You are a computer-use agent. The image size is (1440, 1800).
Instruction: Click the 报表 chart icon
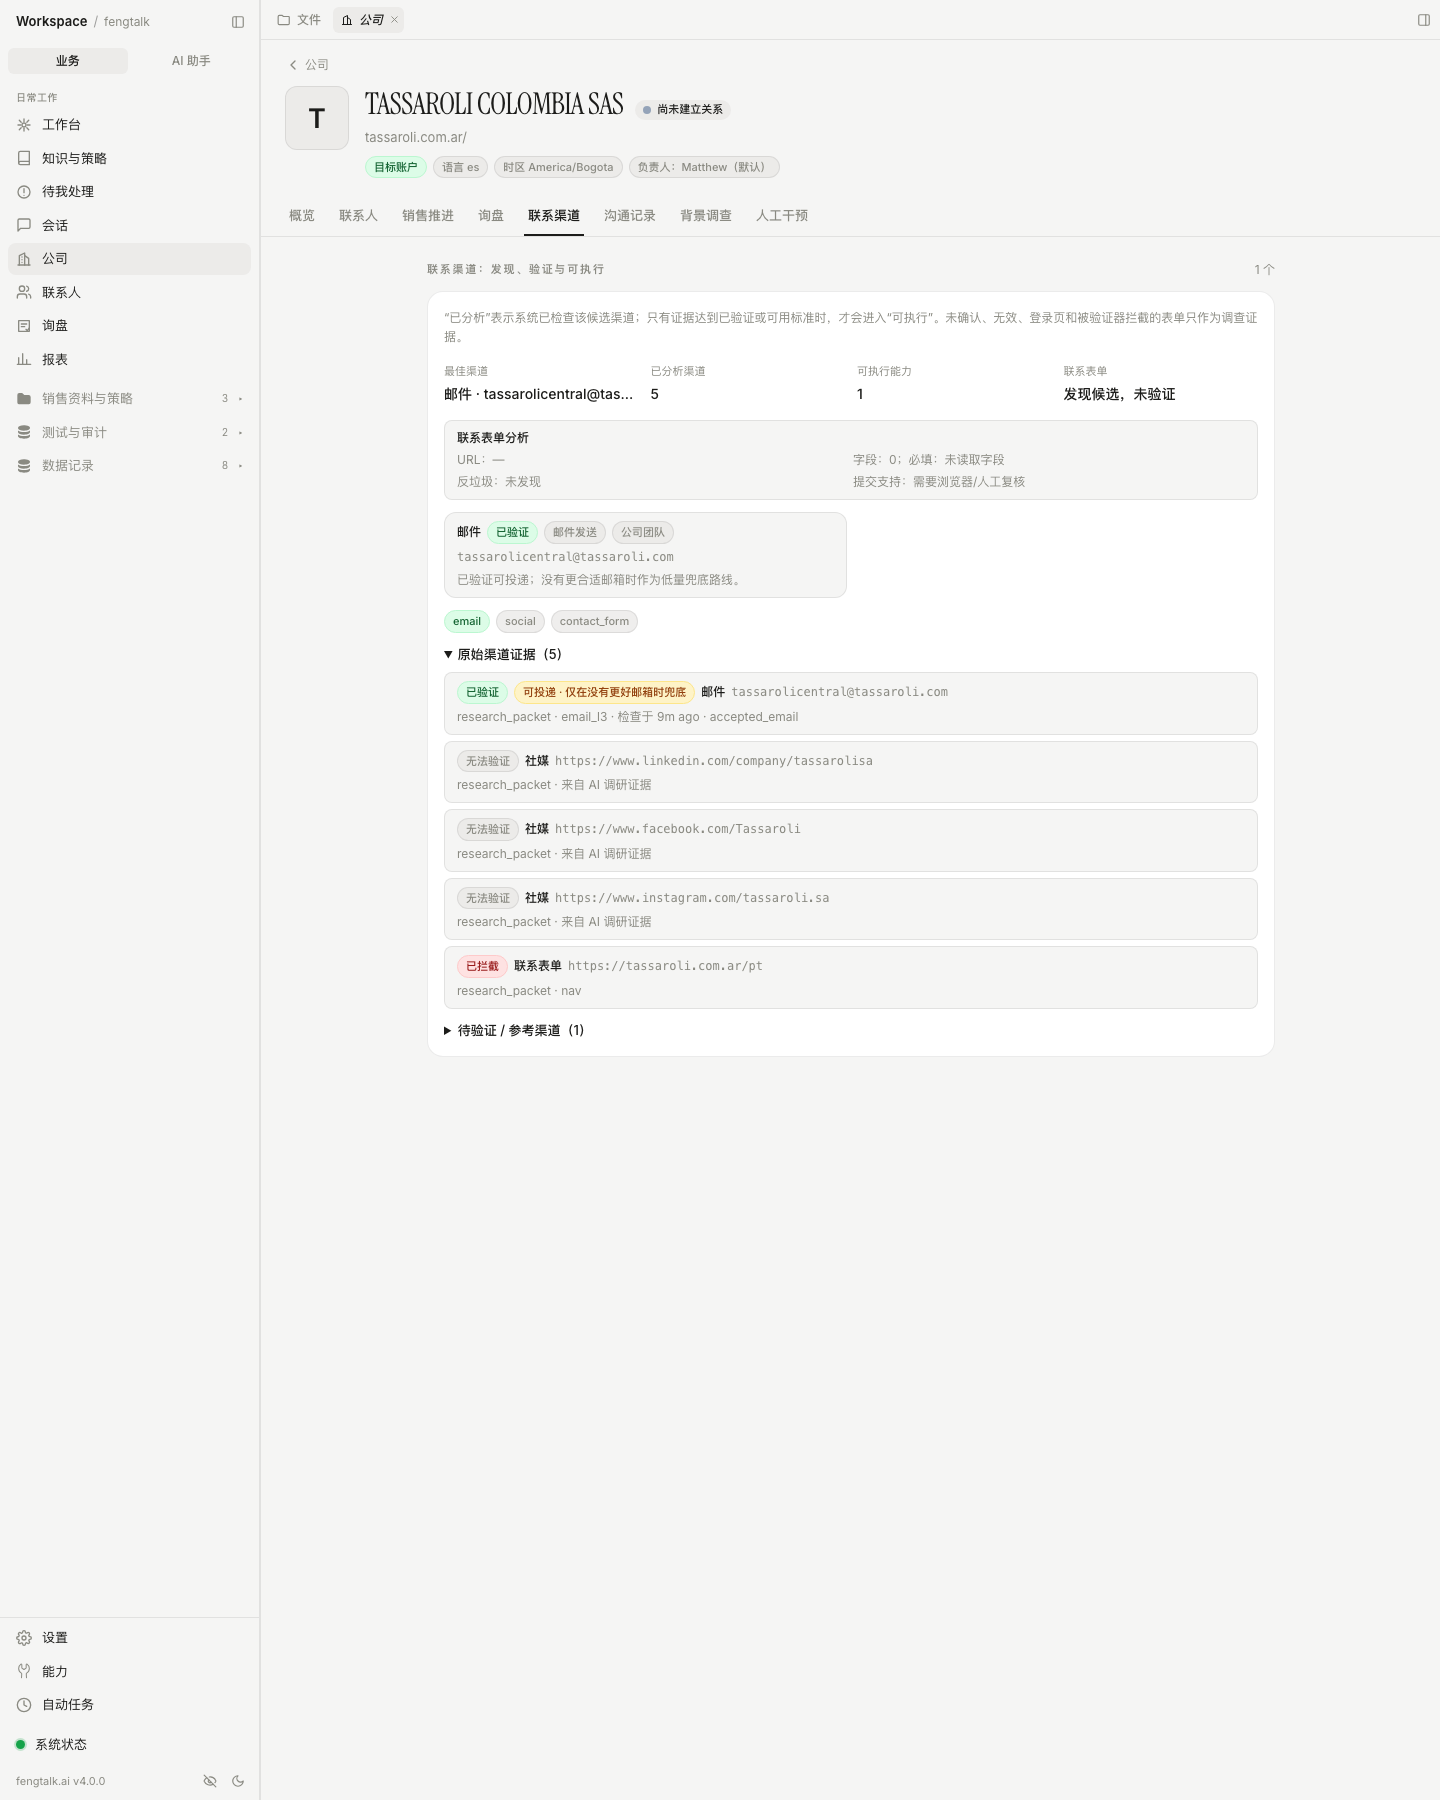point(24,359)
